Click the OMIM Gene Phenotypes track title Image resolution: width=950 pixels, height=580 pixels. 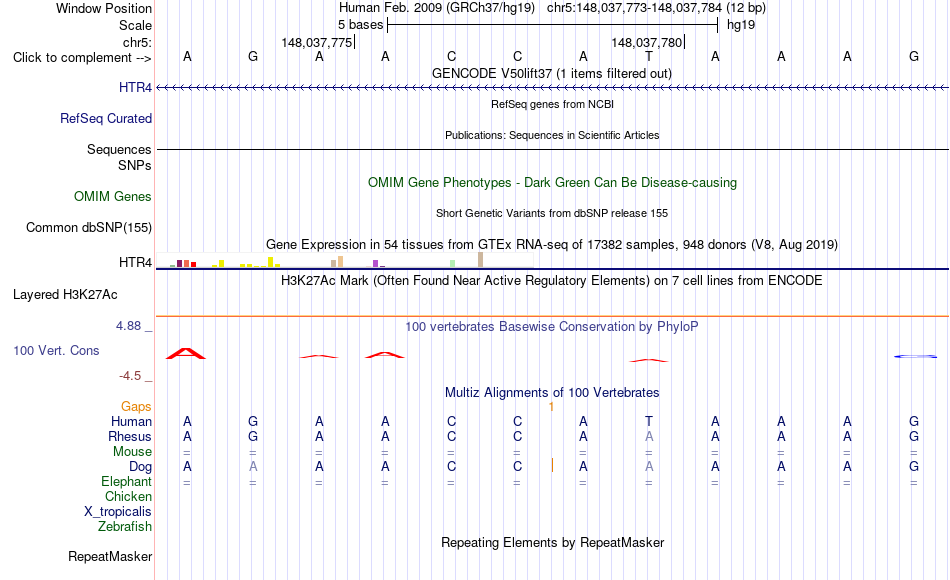(553, 182)
